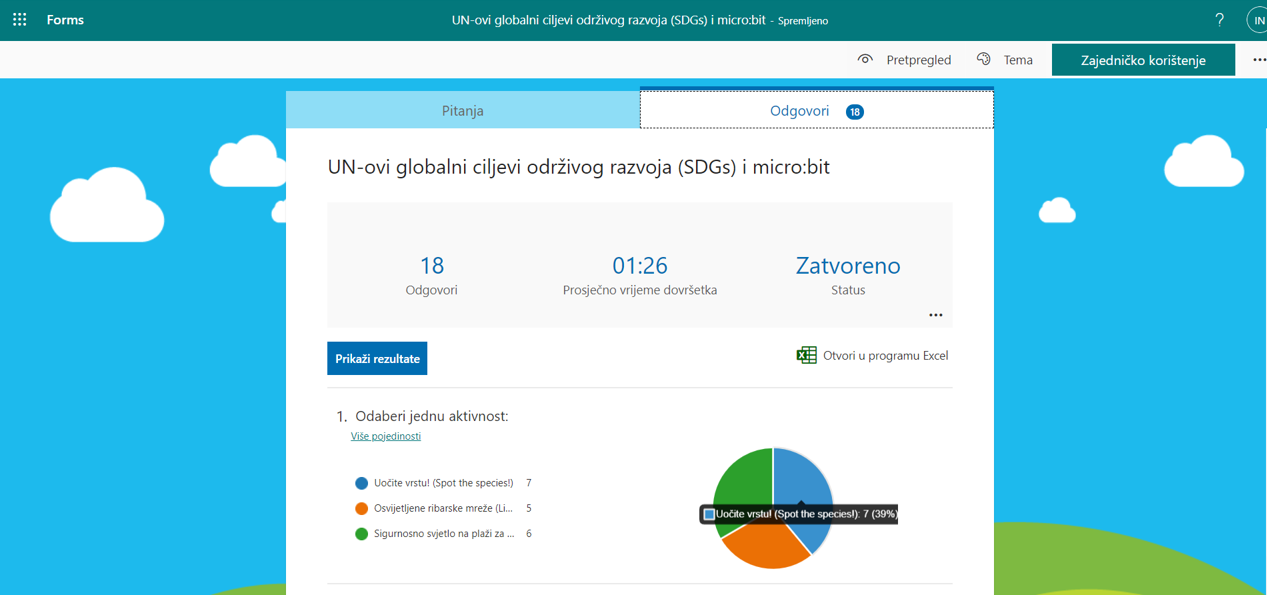Click the form title in the top bar
This screenshot has height=595, width=1267.
click(x=611, y=20)
